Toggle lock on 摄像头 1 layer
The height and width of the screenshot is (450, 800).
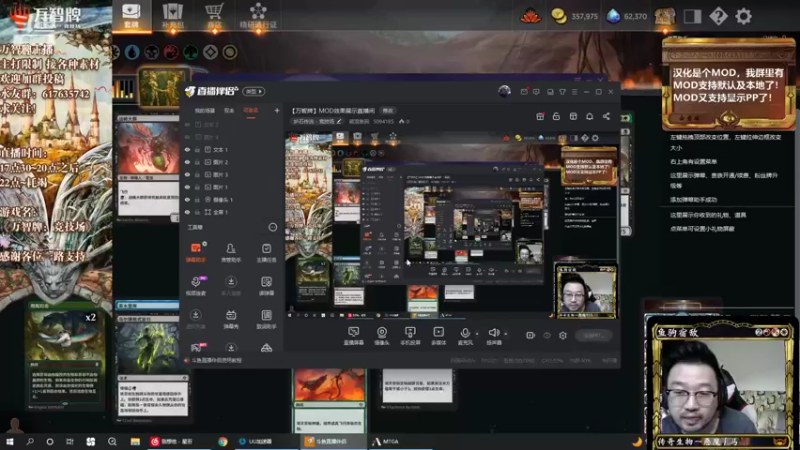(x=197, y=199)
